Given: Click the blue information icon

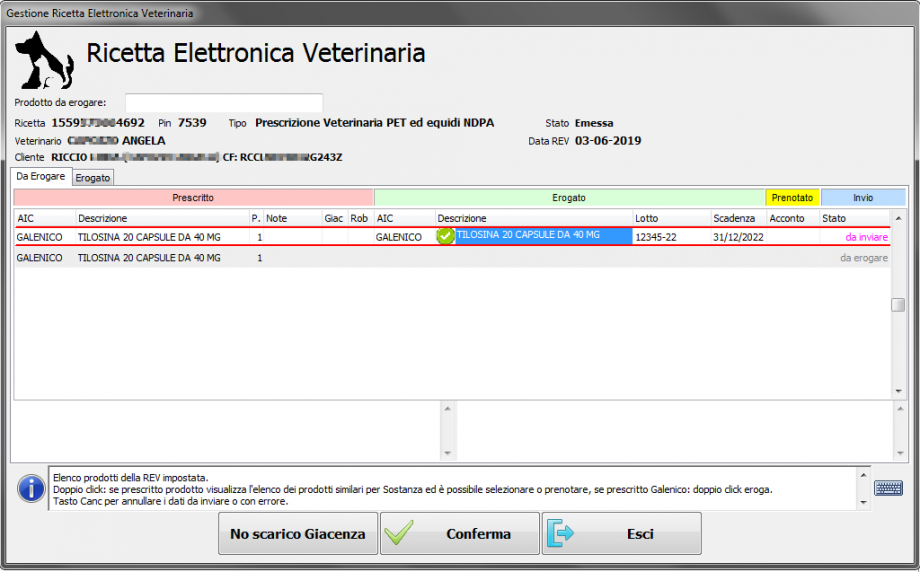Looking at the screenshot, I should pos(31,488).
